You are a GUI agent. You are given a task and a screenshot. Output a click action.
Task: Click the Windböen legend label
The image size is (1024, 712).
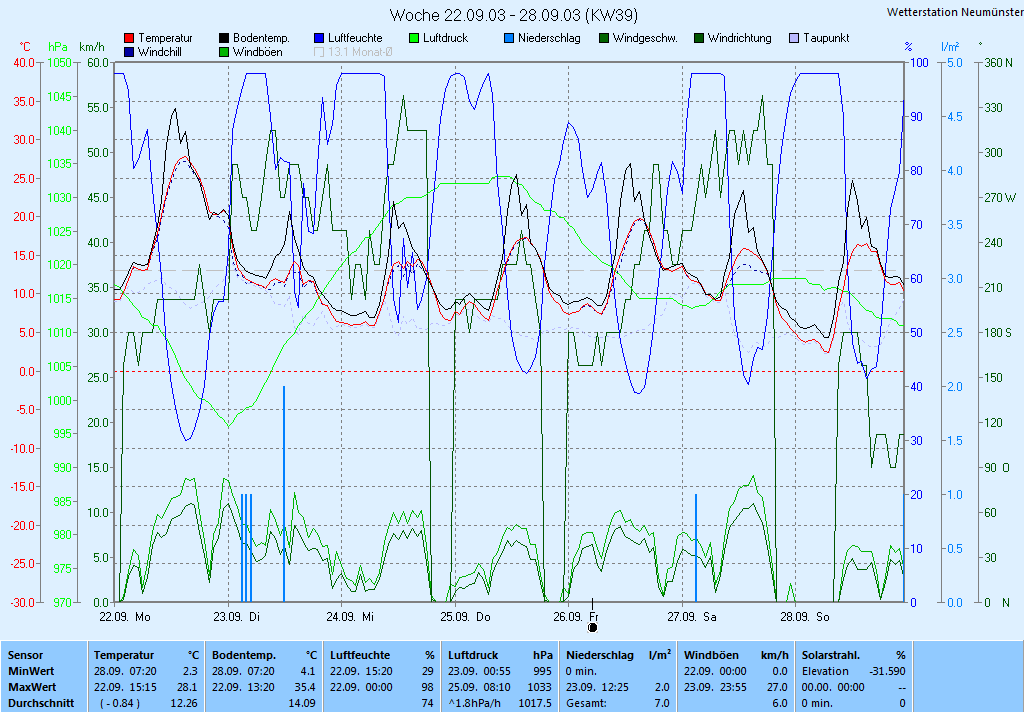257,52
